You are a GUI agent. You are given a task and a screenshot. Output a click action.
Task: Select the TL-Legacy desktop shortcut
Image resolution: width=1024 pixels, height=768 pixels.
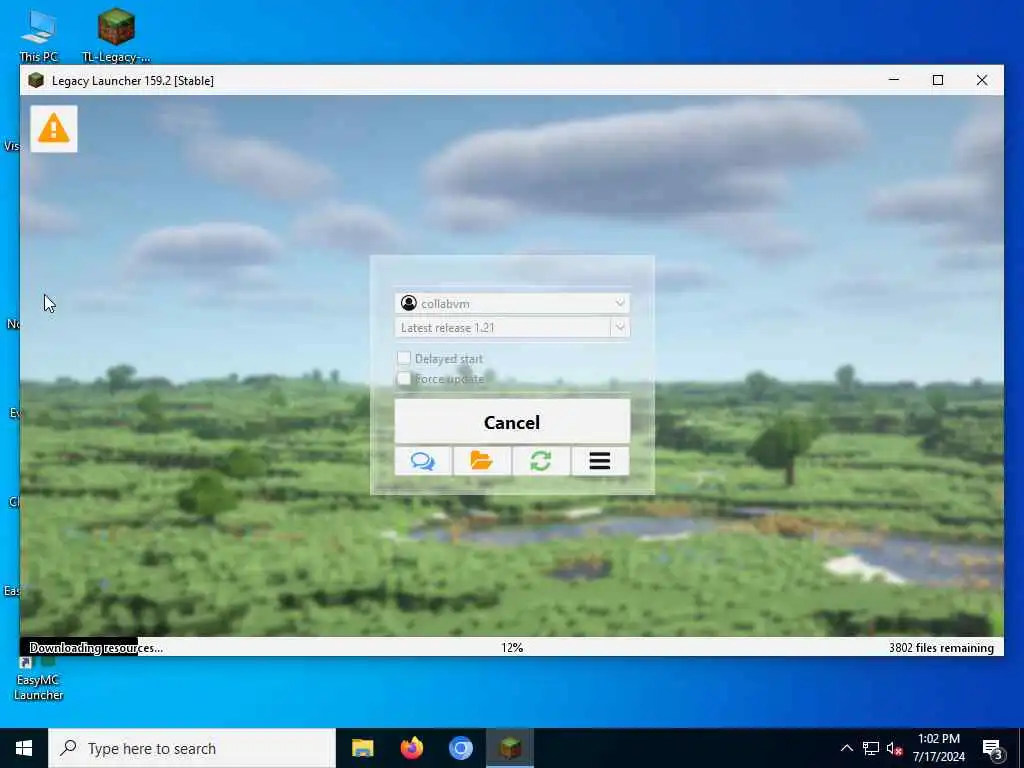click(116, 35)
